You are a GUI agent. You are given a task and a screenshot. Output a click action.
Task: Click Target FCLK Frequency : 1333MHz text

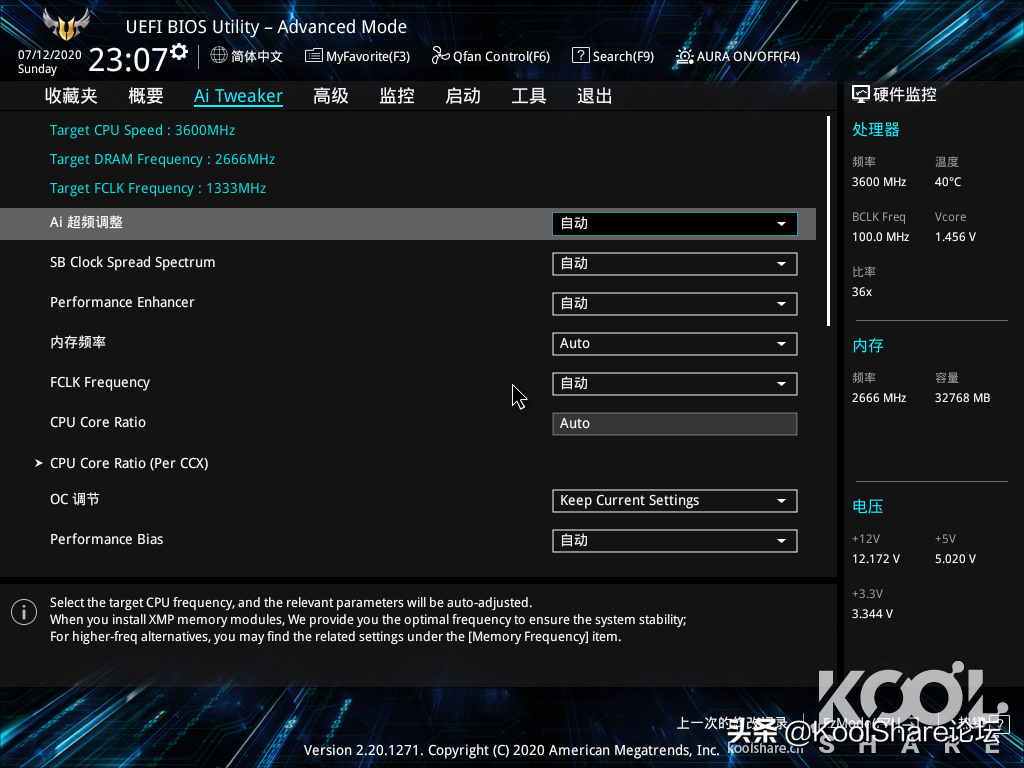pos(158,189)
